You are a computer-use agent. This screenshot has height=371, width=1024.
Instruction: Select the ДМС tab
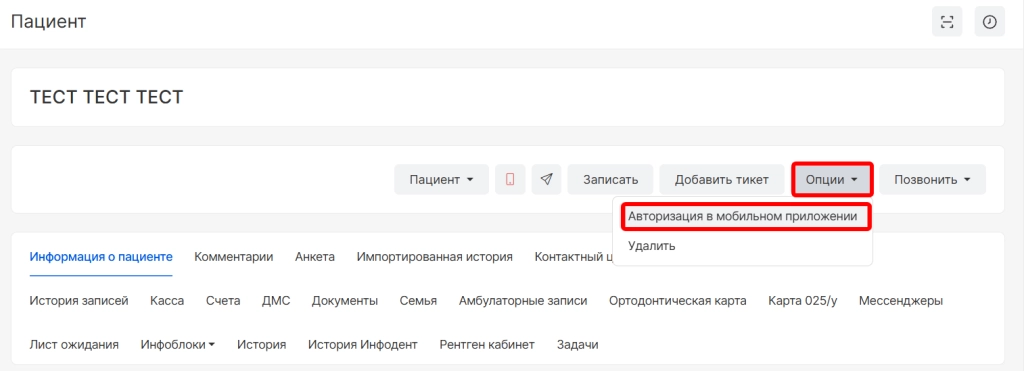[276, 300]
